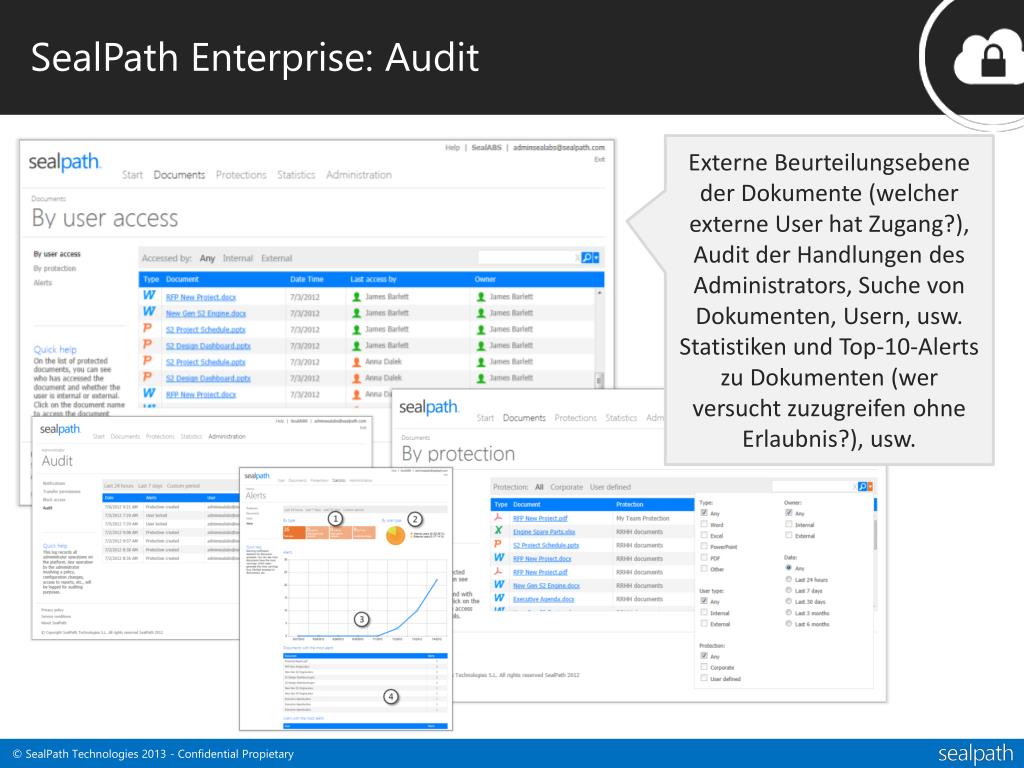Click orange user icon beside Anna Dalek, S2 Design Dashboard.pptx

point(357,378)
